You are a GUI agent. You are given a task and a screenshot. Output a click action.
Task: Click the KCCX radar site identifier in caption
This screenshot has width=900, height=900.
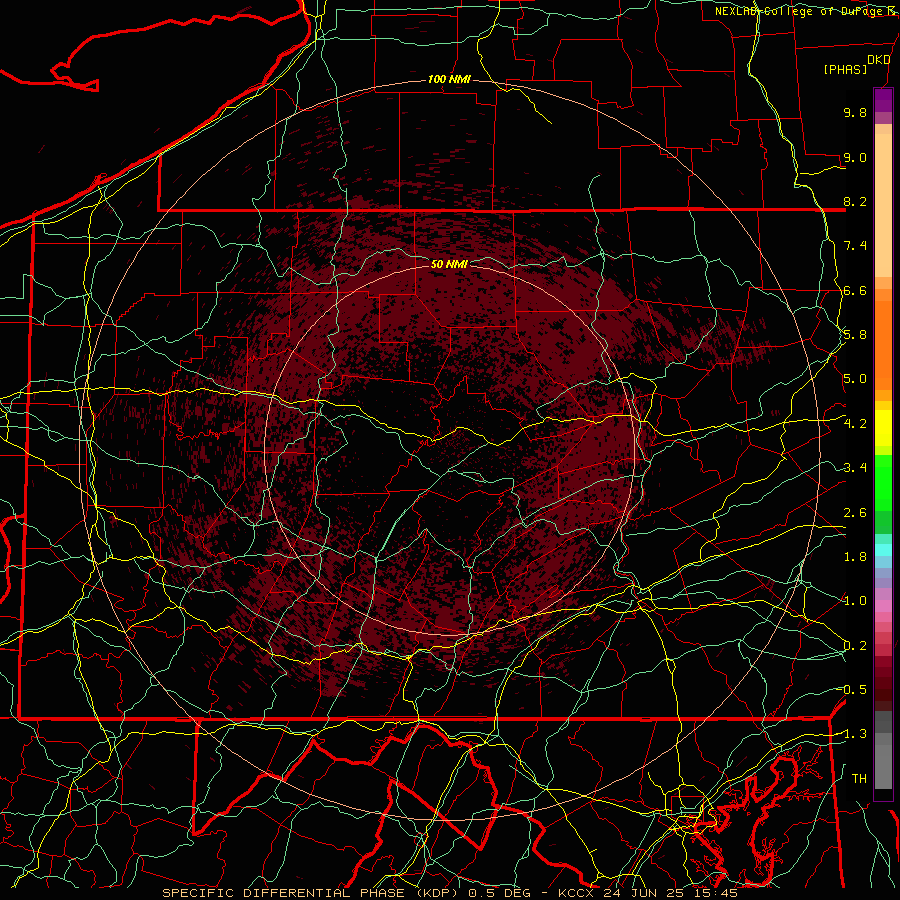coord(577,893)
